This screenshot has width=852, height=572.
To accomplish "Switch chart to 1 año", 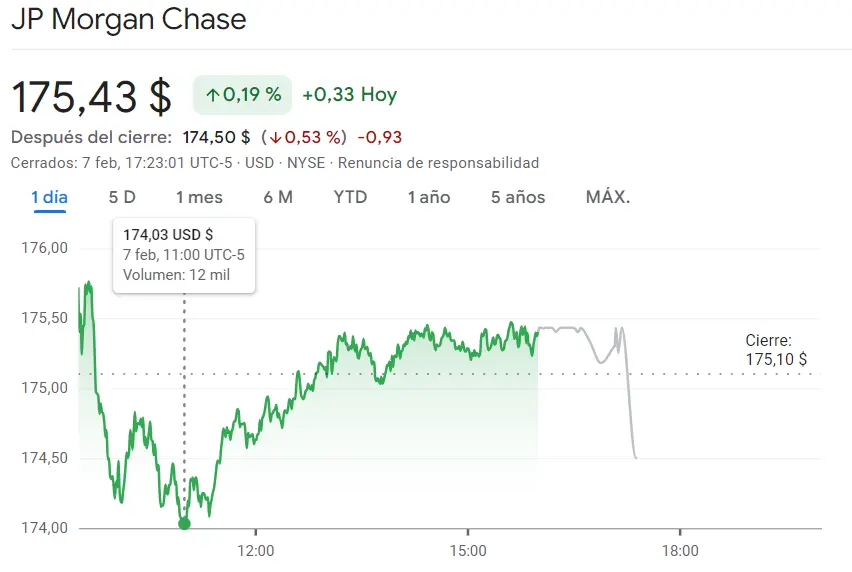I will (429, 197).
